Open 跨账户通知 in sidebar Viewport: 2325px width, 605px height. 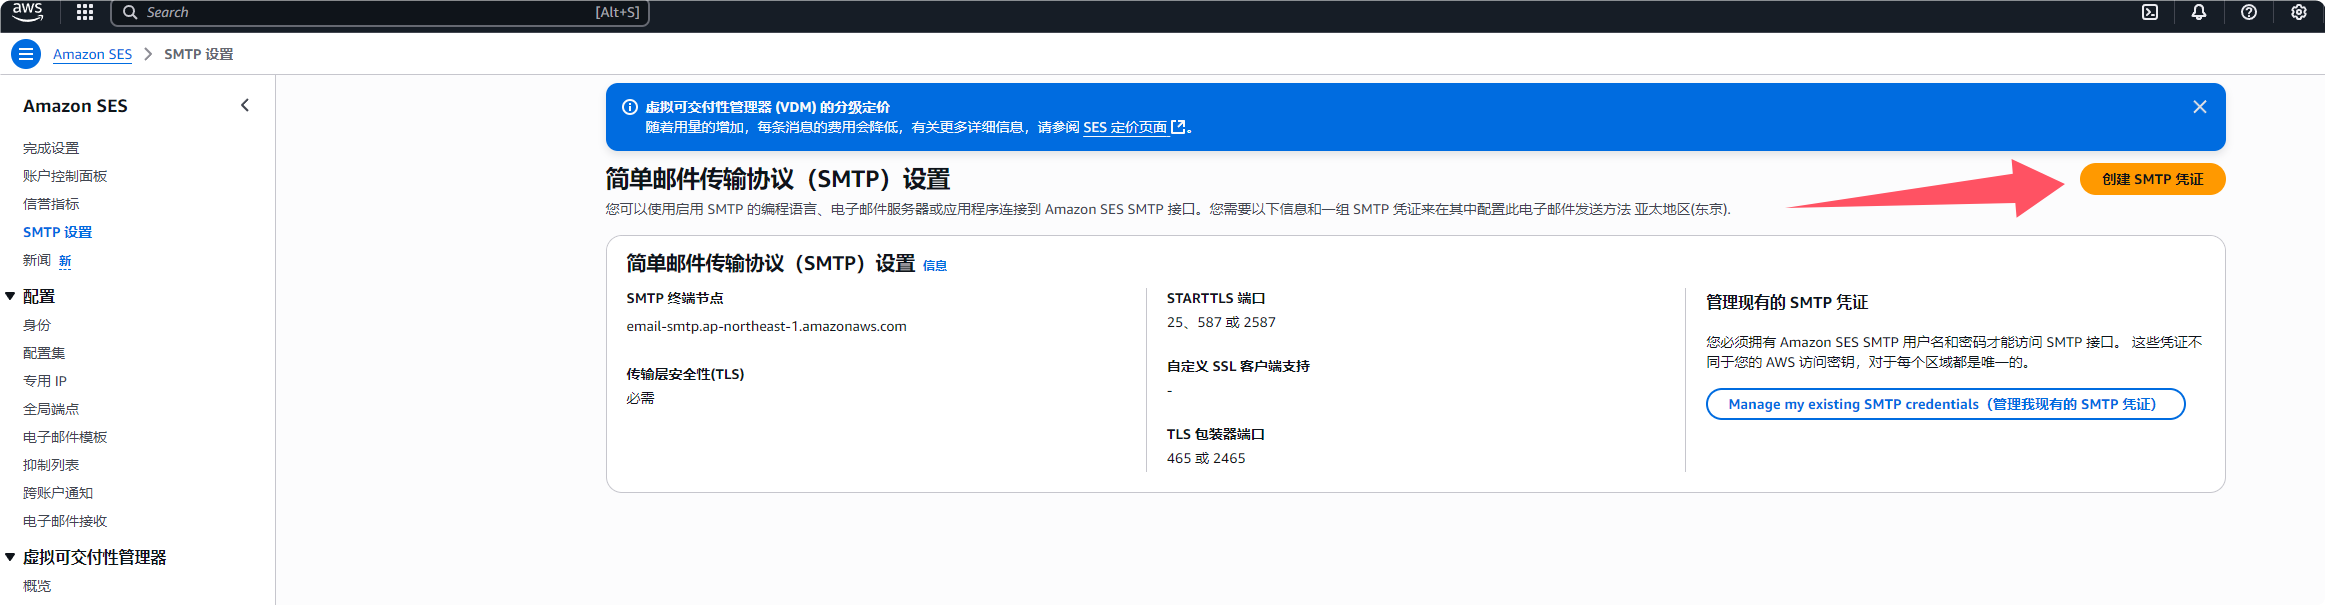pyautogui.click(x=58, y=493)
